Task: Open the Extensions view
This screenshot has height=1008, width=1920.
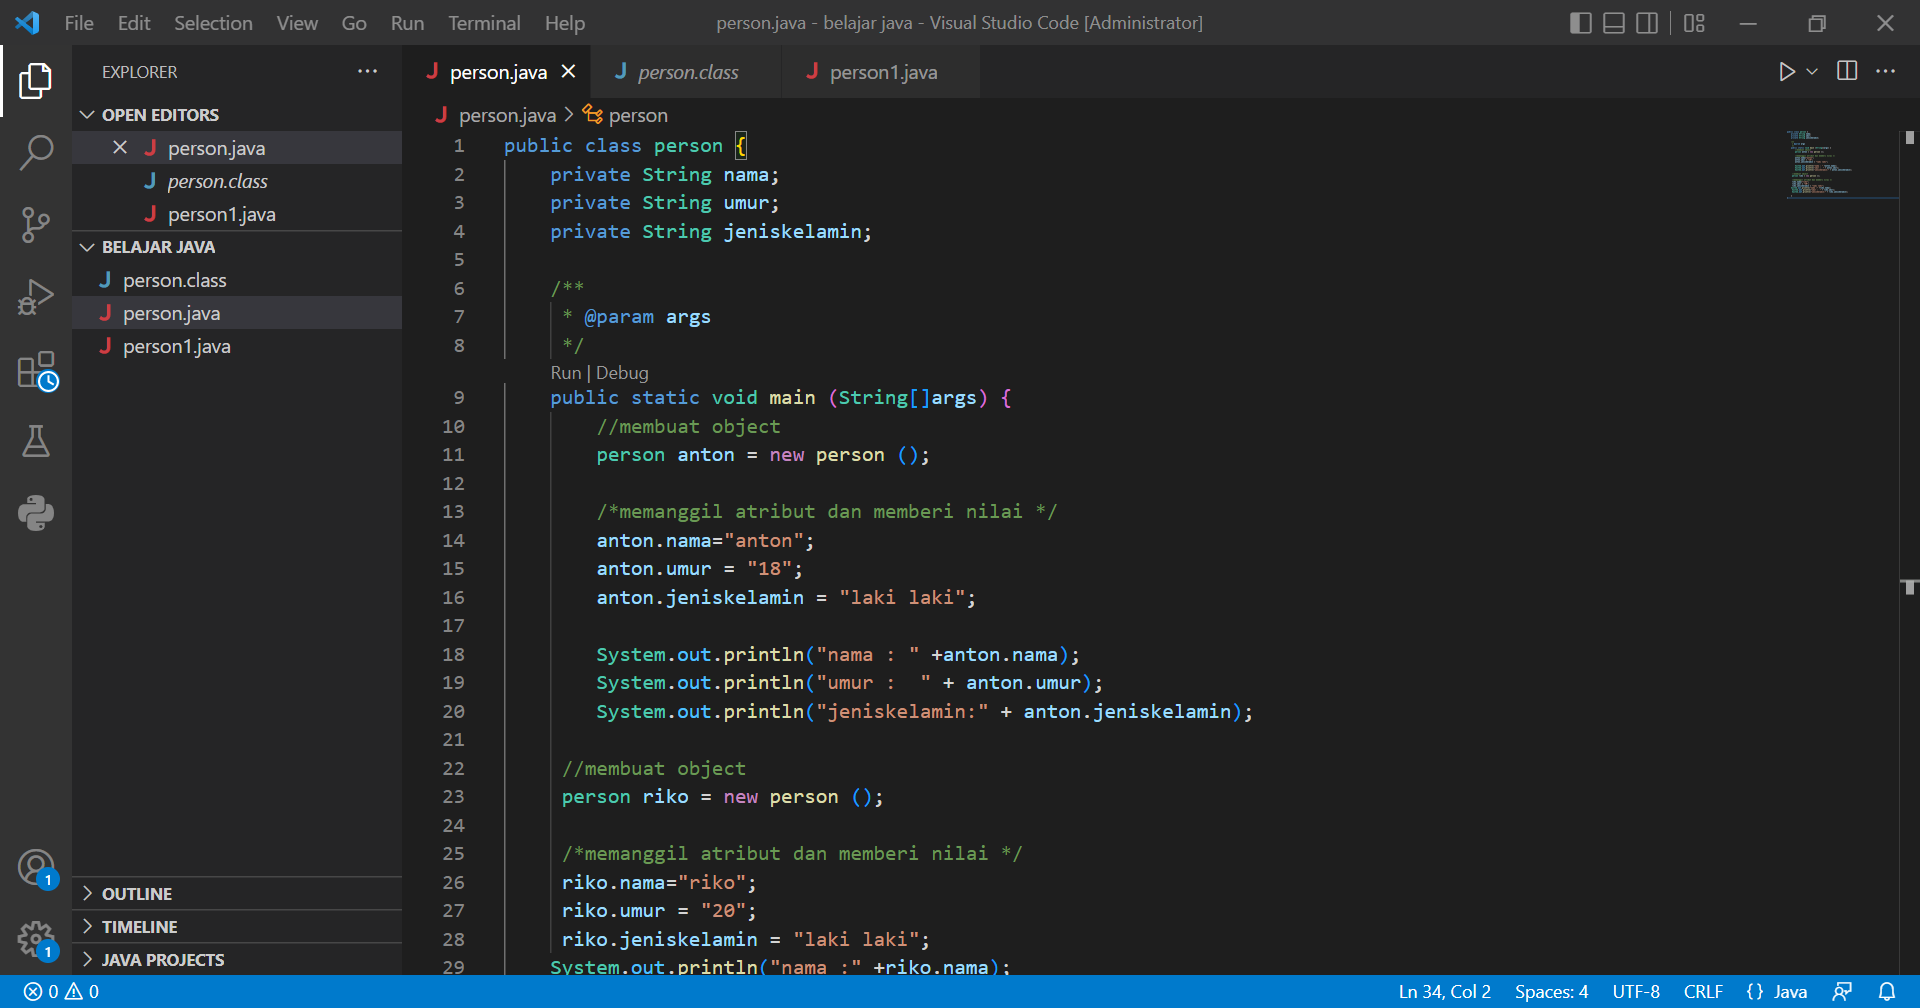Action: [36, 369]
